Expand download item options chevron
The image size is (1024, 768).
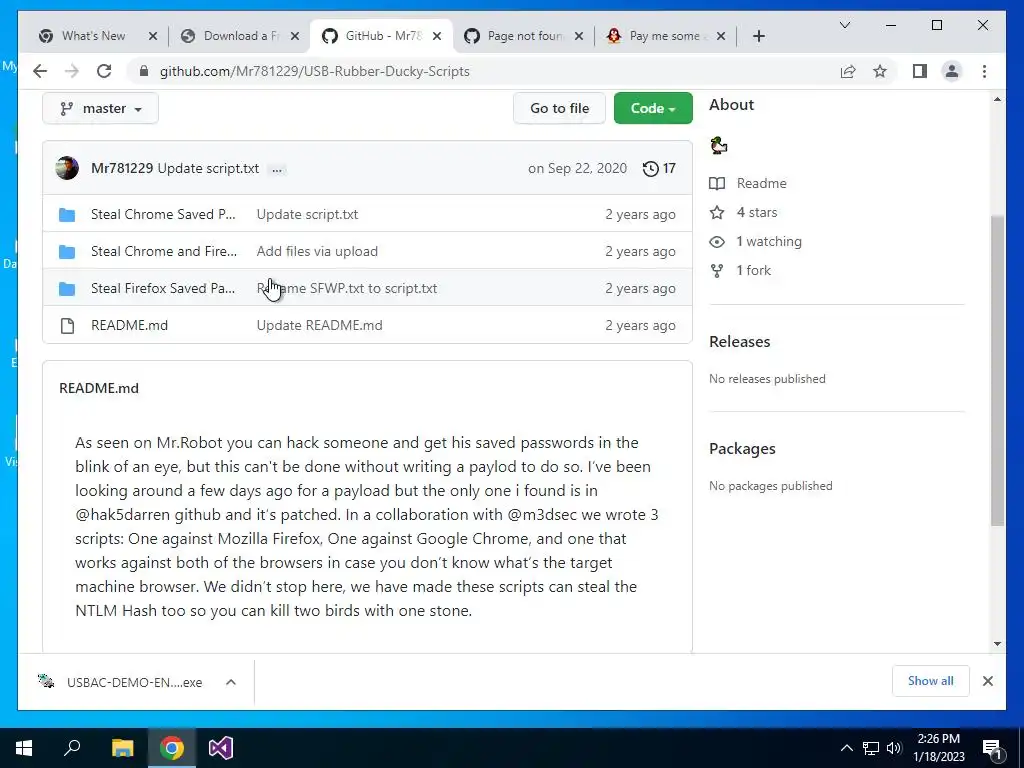[x=231, y=682]
